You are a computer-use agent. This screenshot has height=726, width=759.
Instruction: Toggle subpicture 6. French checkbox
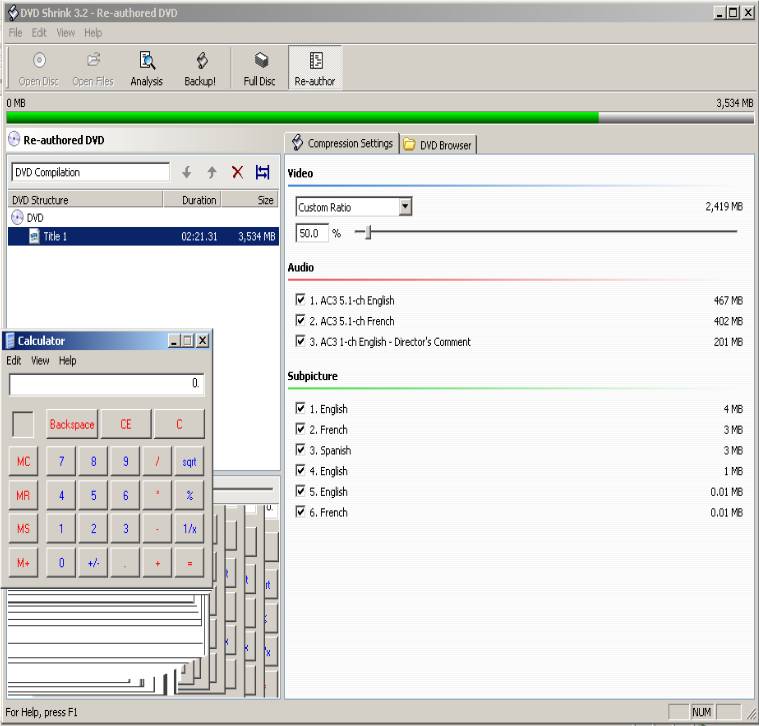[x=300, y=512]
